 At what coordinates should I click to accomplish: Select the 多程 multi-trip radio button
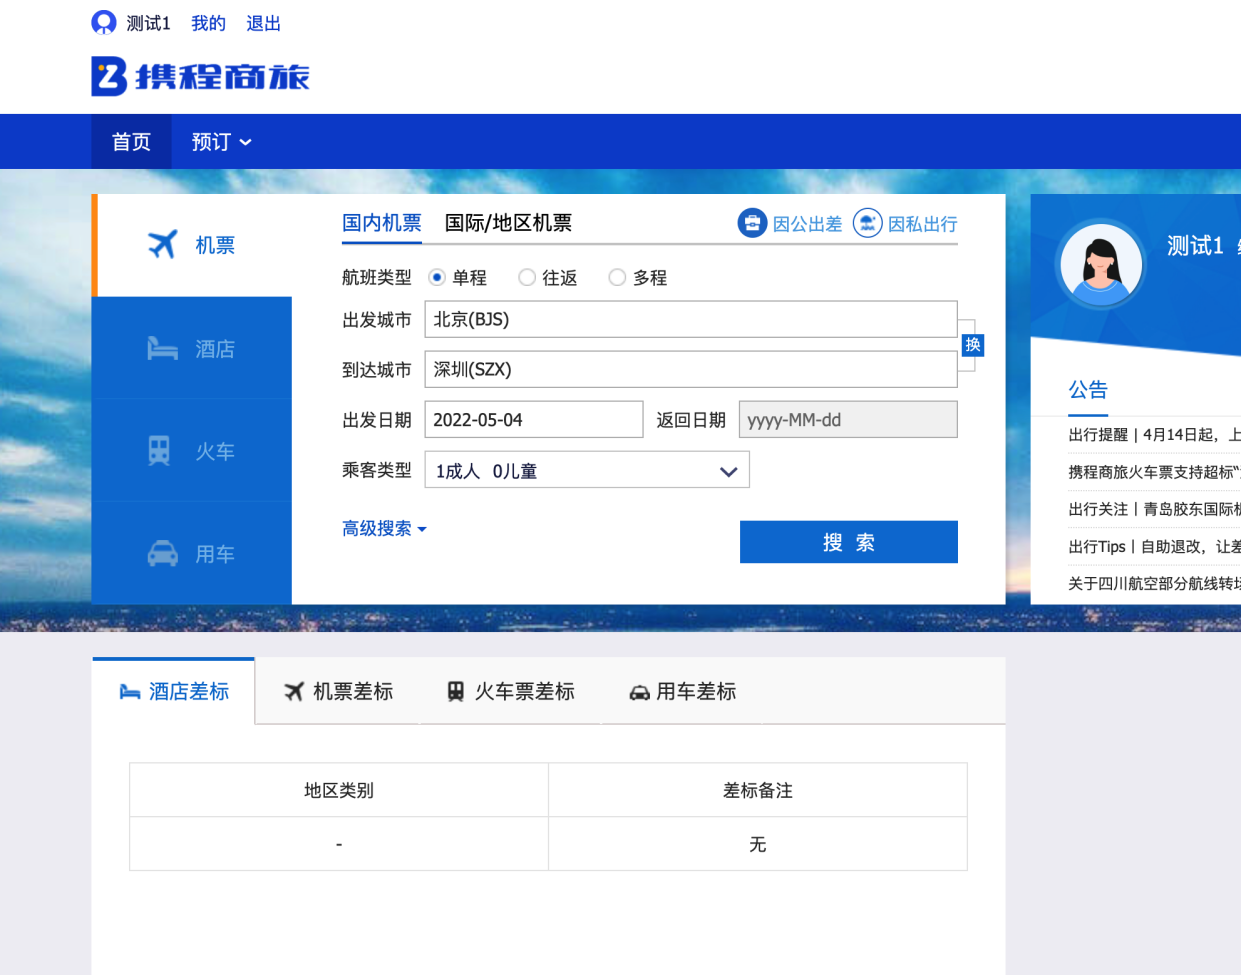pos(617,277)
